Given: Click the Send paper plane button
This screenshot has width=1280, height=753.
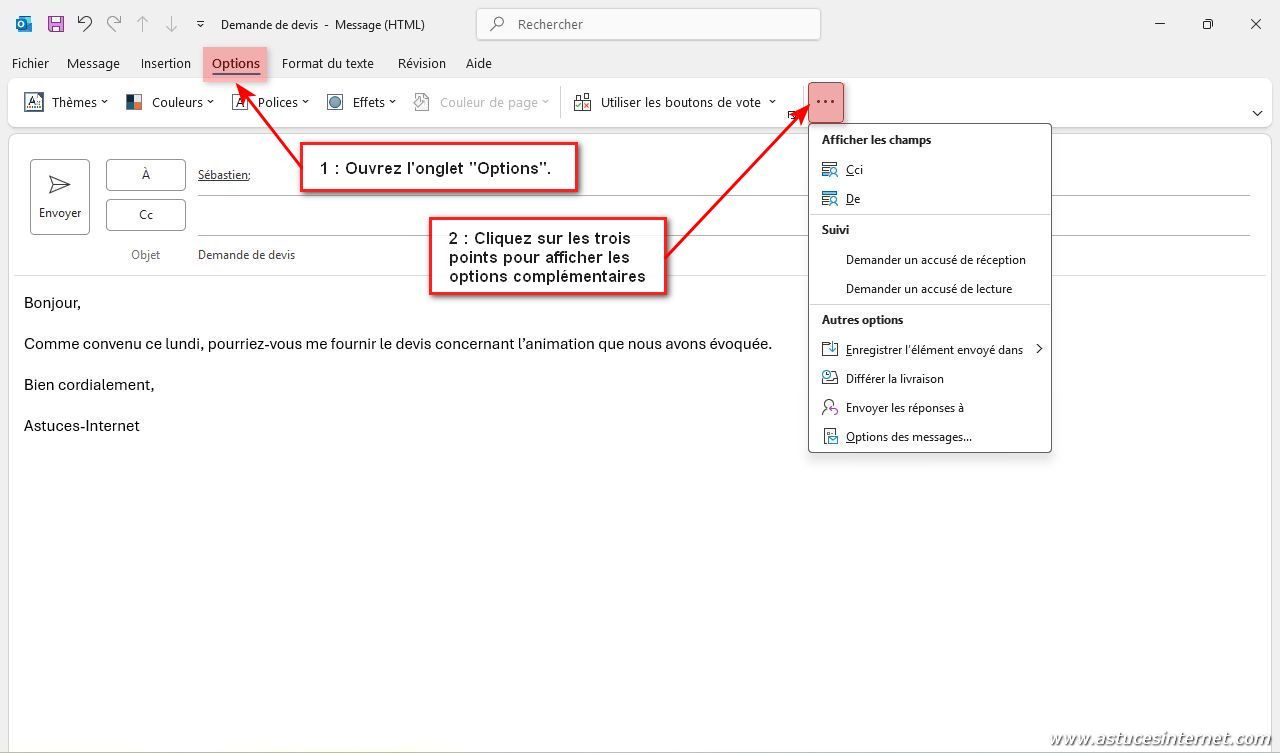Looking at the screenshot, I should pyautogui.click(x=60, y=196).
